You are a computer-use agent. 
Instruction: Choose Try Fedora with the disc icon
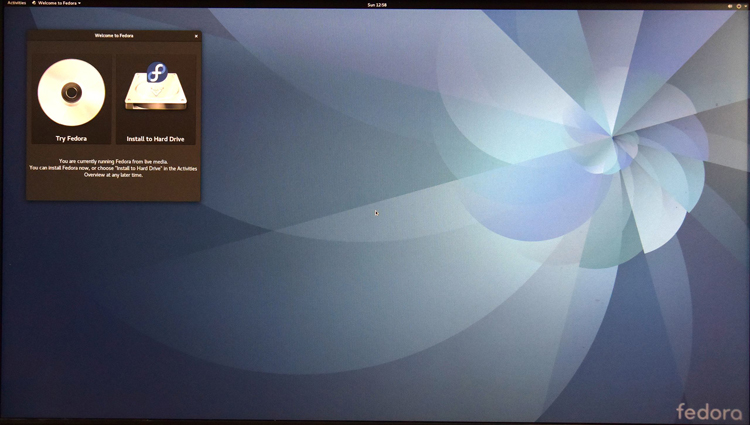pos(71,99)
